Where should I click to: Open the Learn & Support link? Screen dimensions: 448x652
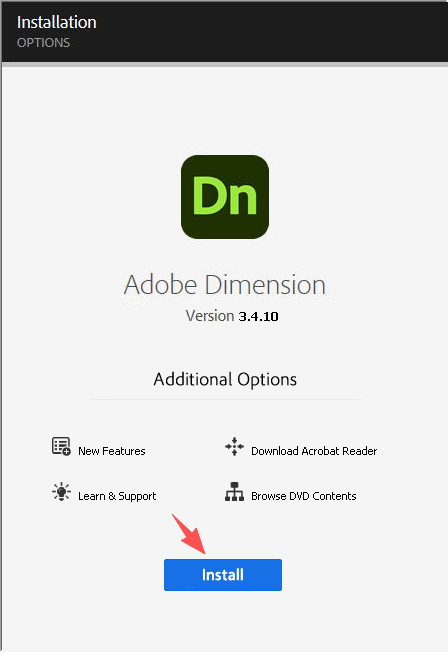pos(117,496)
